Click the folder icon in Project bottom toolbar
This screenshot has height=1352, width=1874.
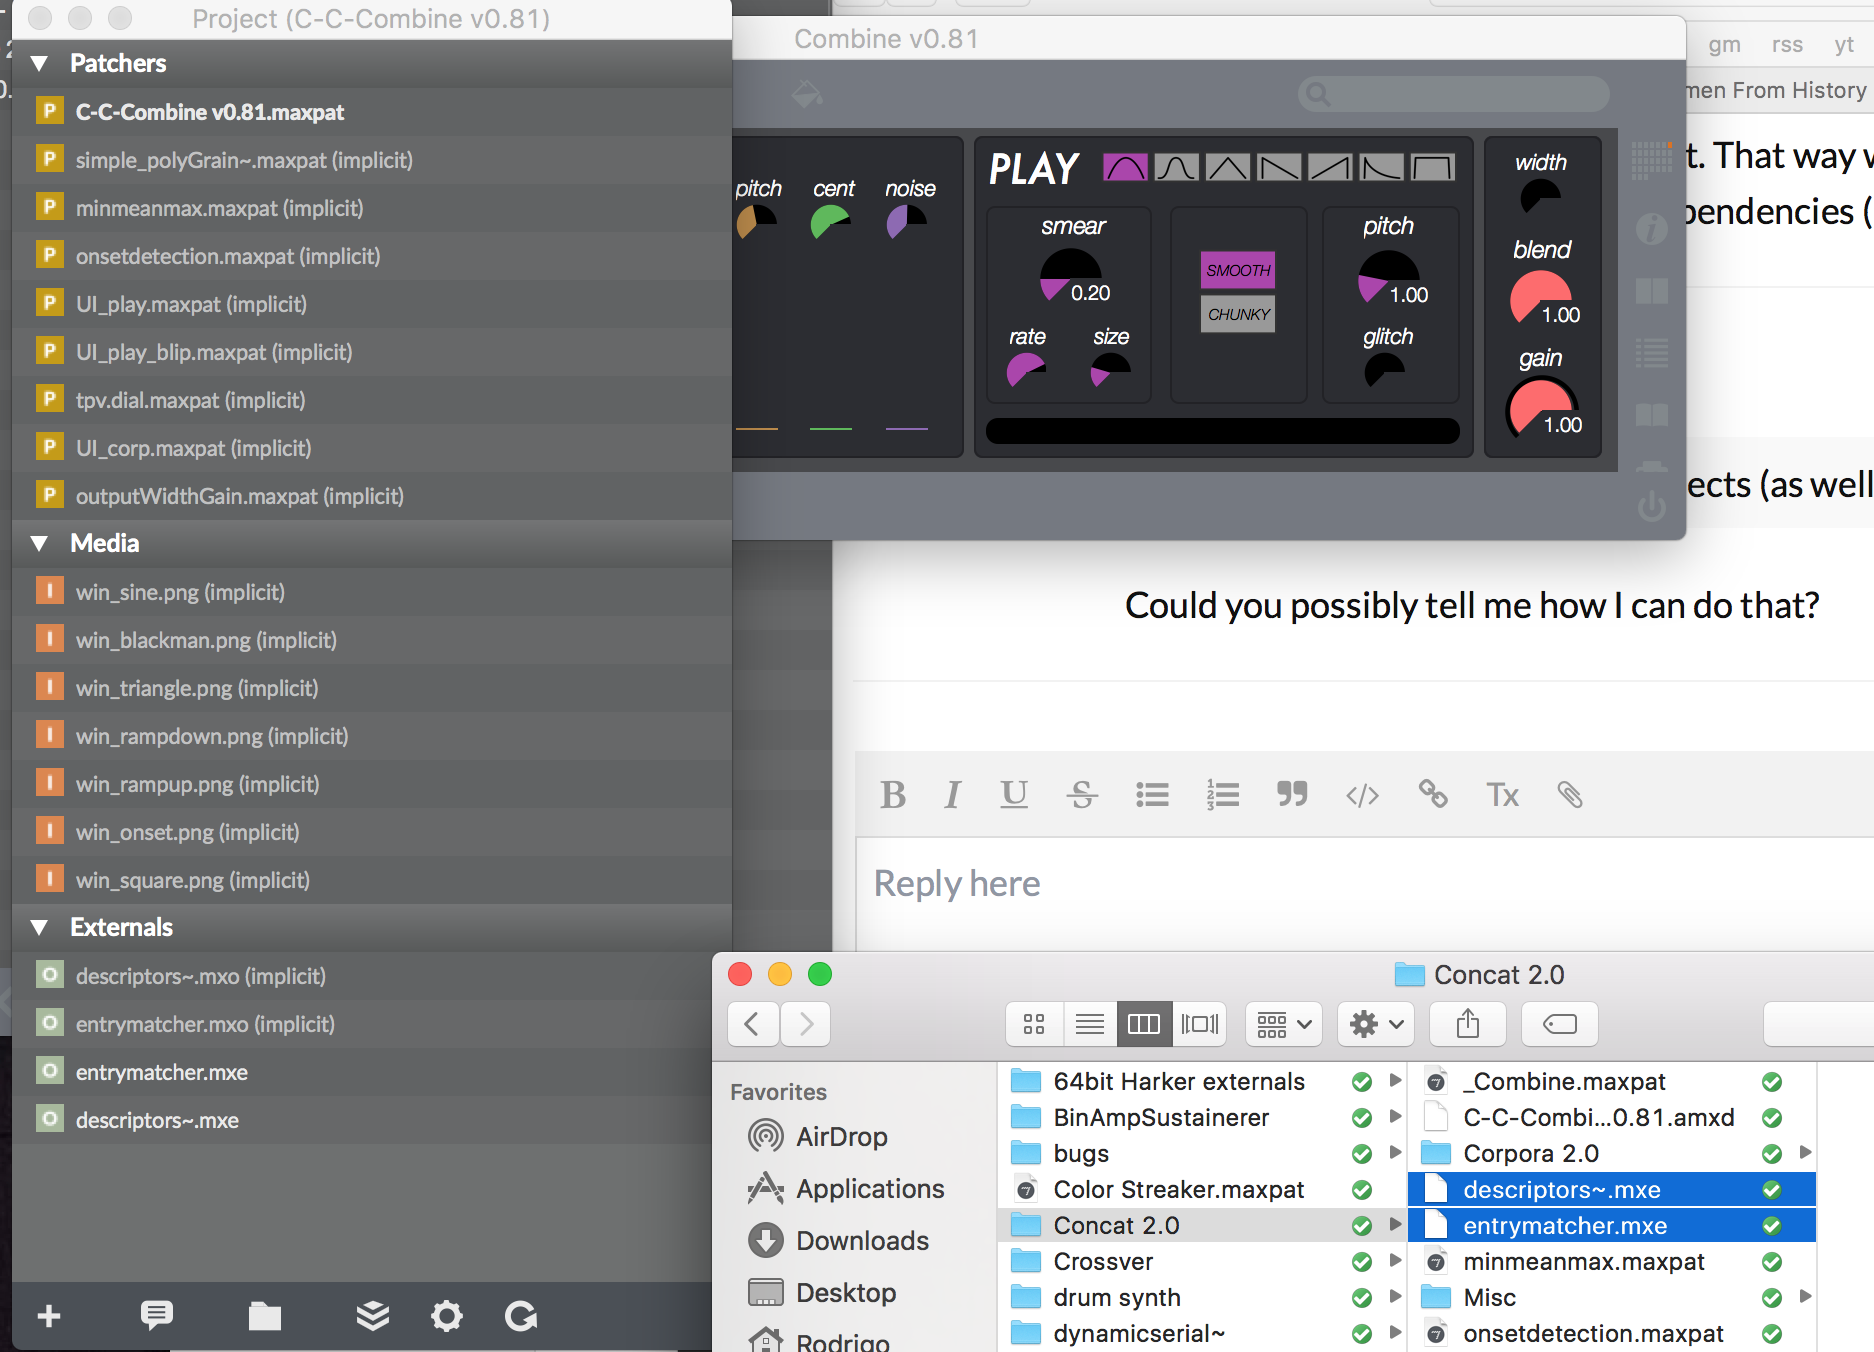coord(264,1316)
